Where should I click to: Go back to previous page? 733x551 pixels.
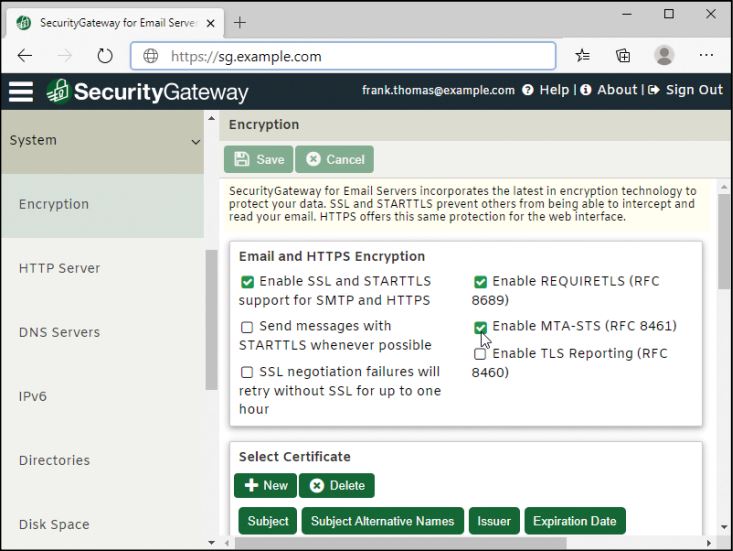point(24,56)
